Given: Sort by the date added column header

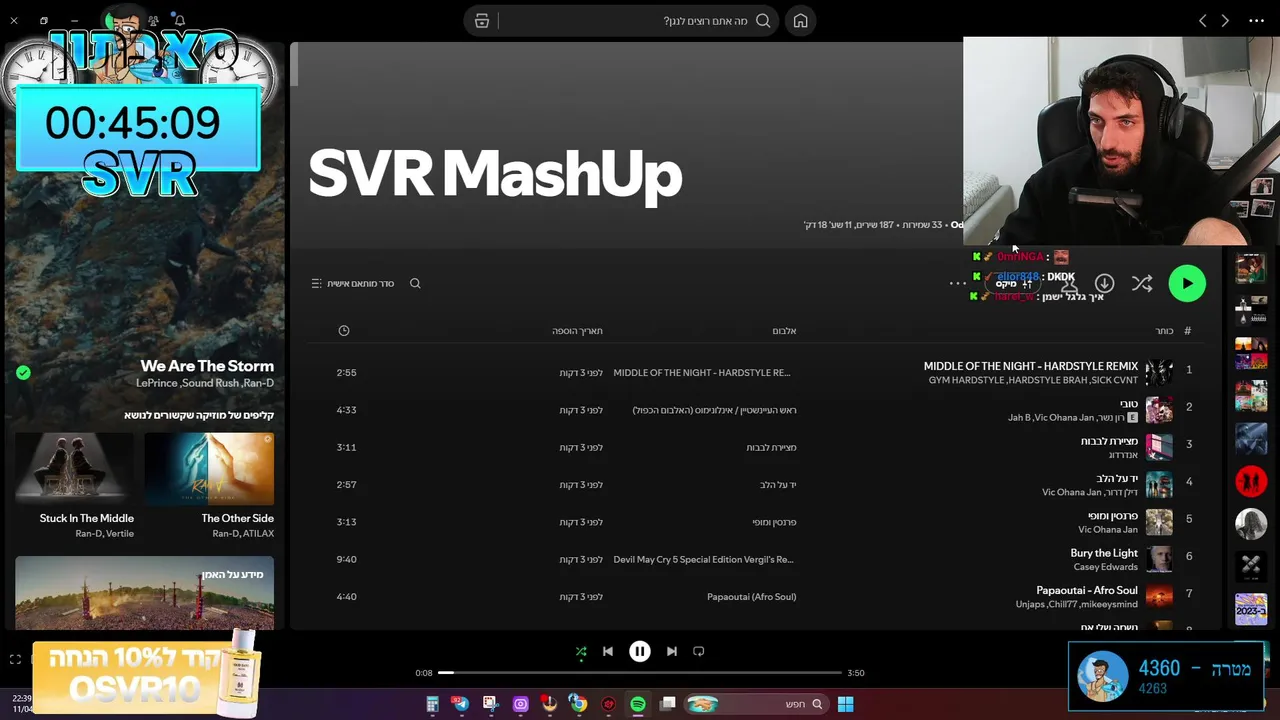Looking at the screenshot, I should [577, 331].
